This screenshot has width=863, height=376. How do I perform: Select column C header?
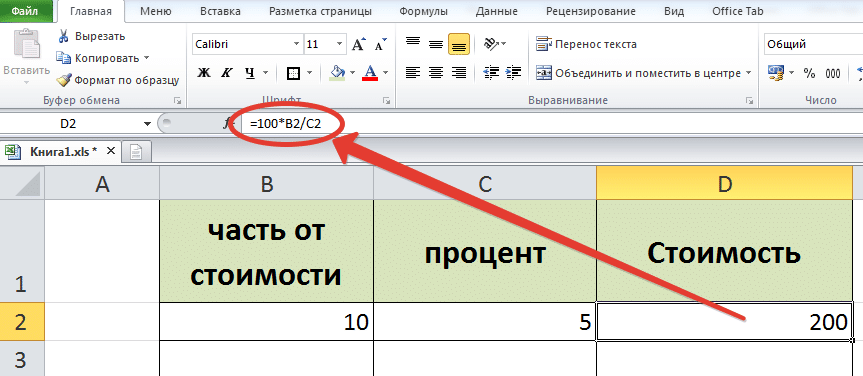click(484, 184)
